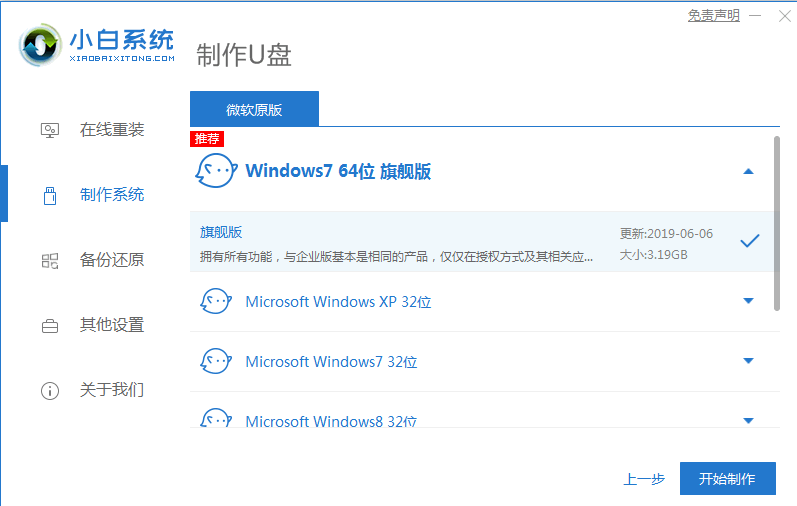Viewport: 797px width, 506px height.
Task: Expand the Microsoft Windows XP 32位 entry
Action: [x=748, y=301]
